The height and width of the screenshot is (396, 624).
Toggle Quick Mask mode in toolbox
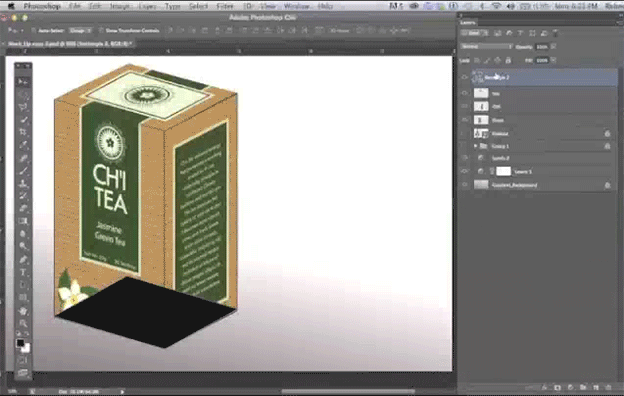pyautogui.click(x=23, y=361)
